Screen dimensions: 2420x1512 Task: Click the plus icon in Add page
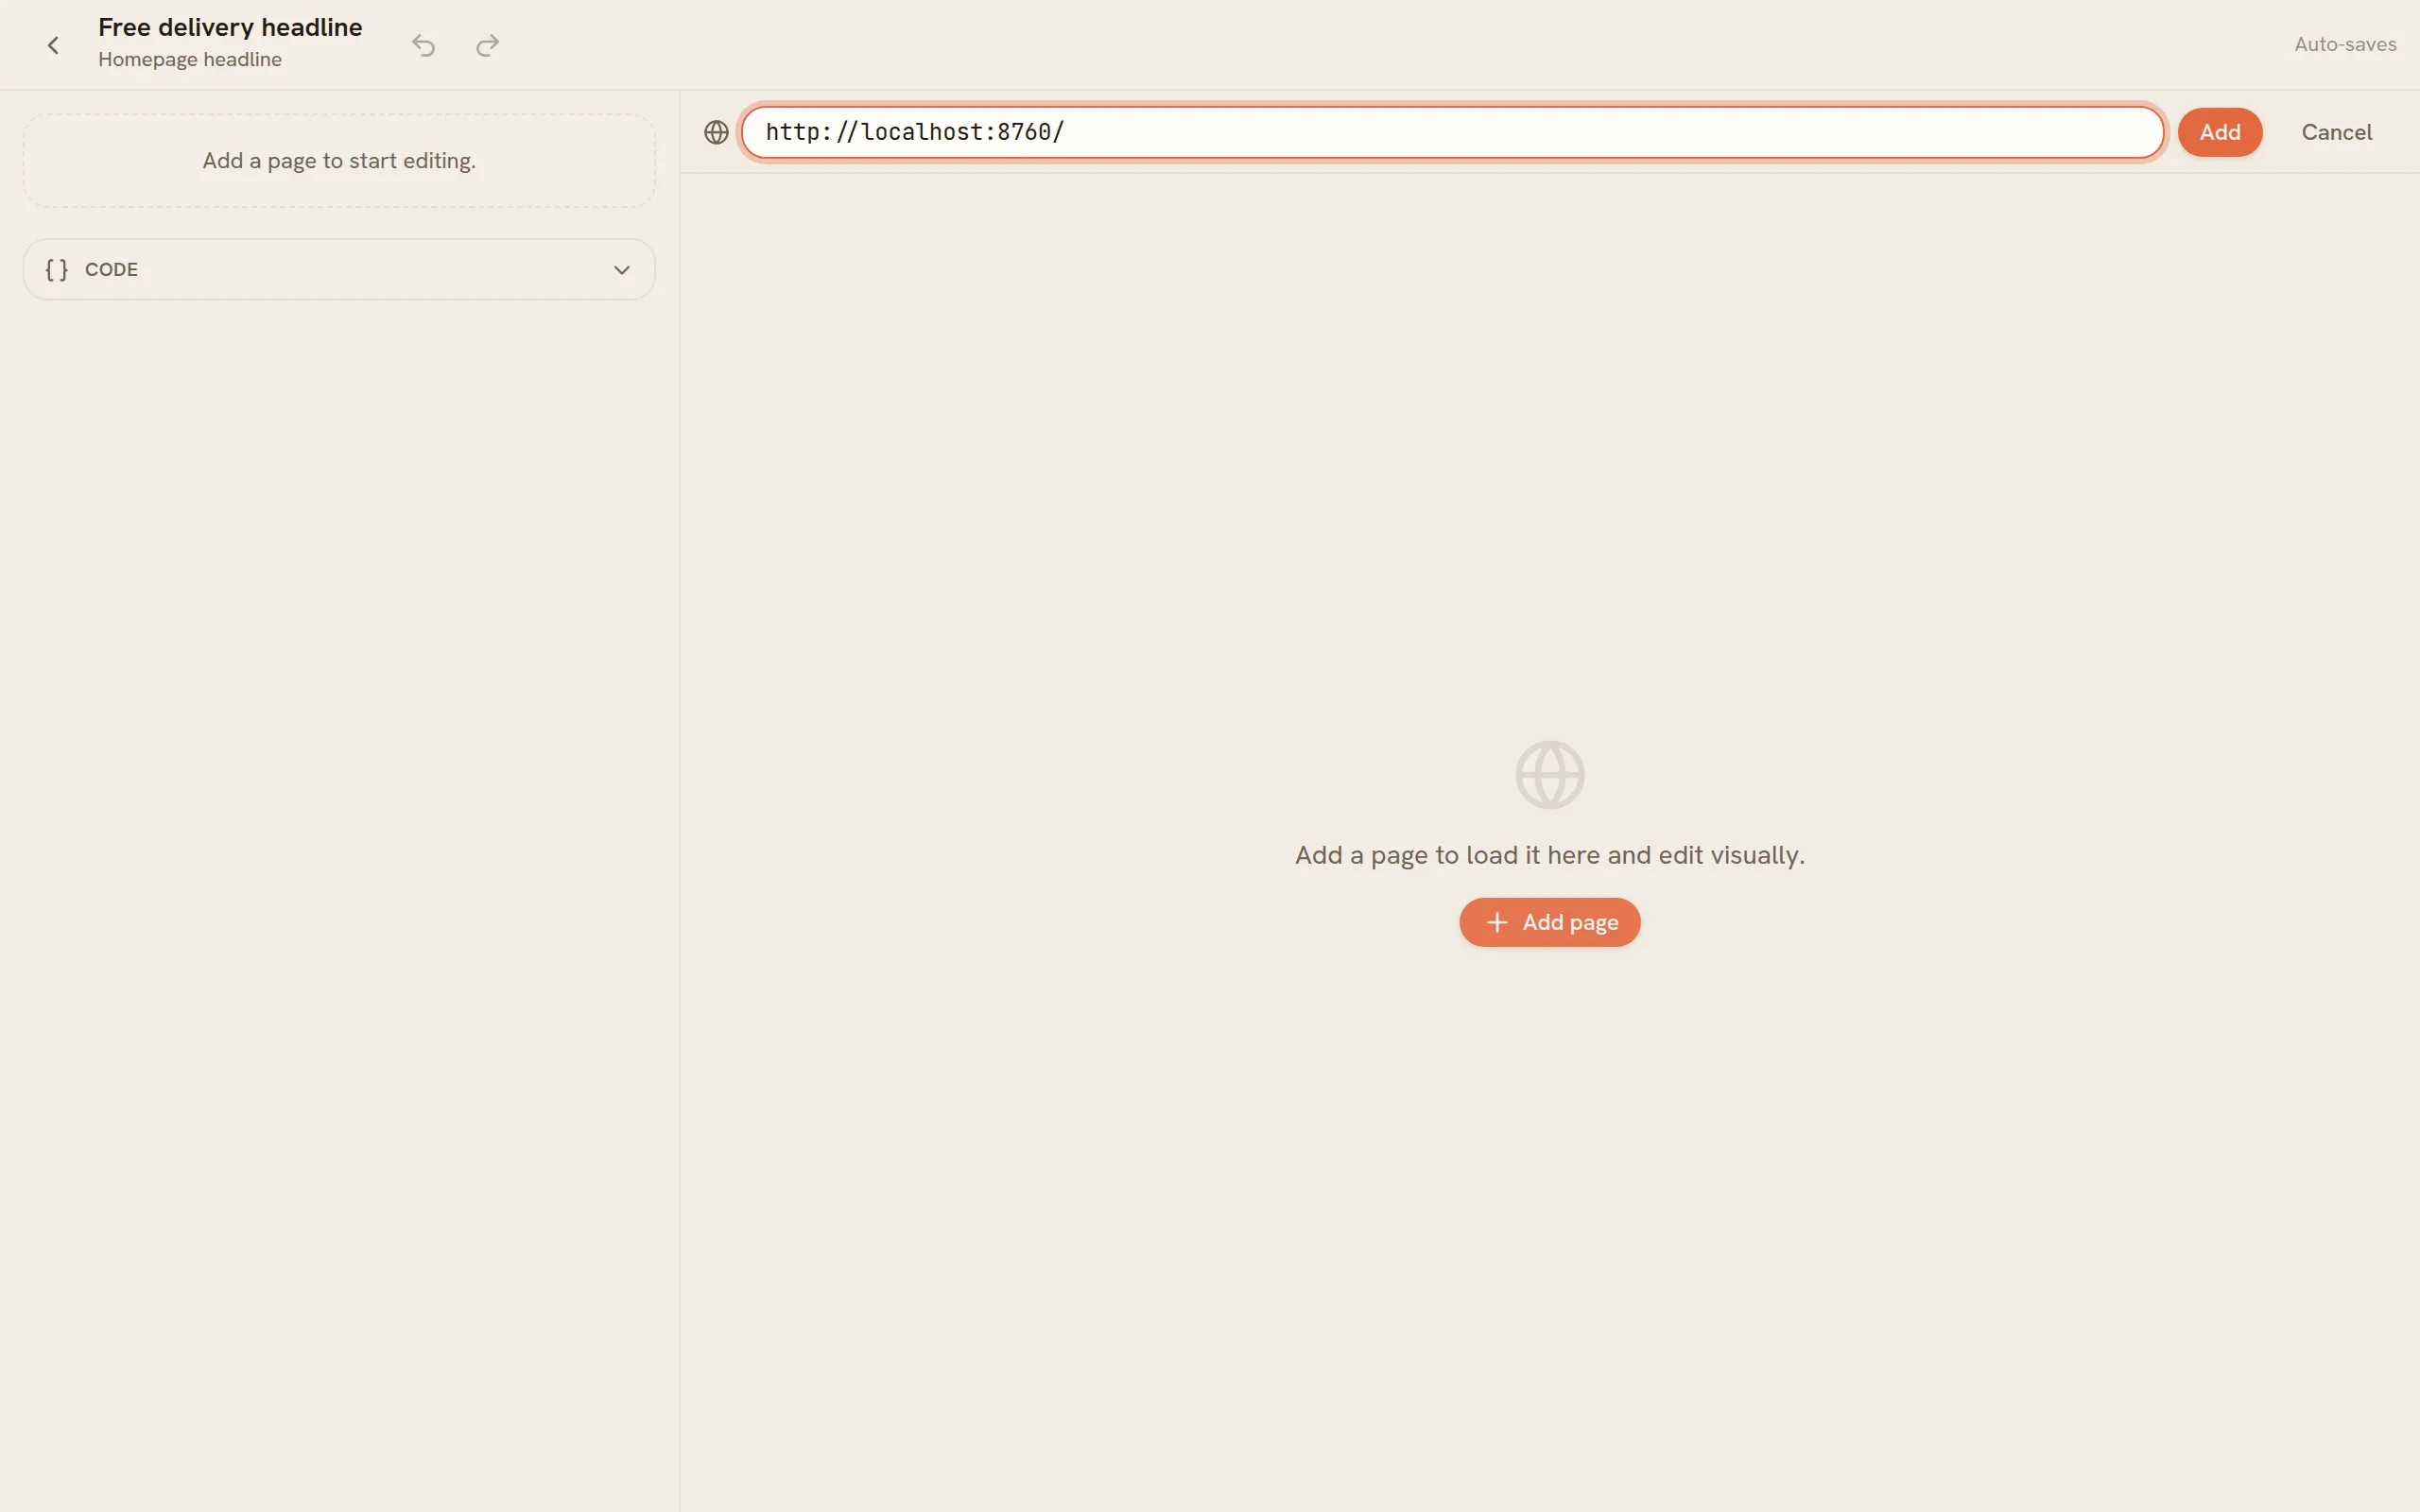pyautogui.click(x=1497, y=922)
